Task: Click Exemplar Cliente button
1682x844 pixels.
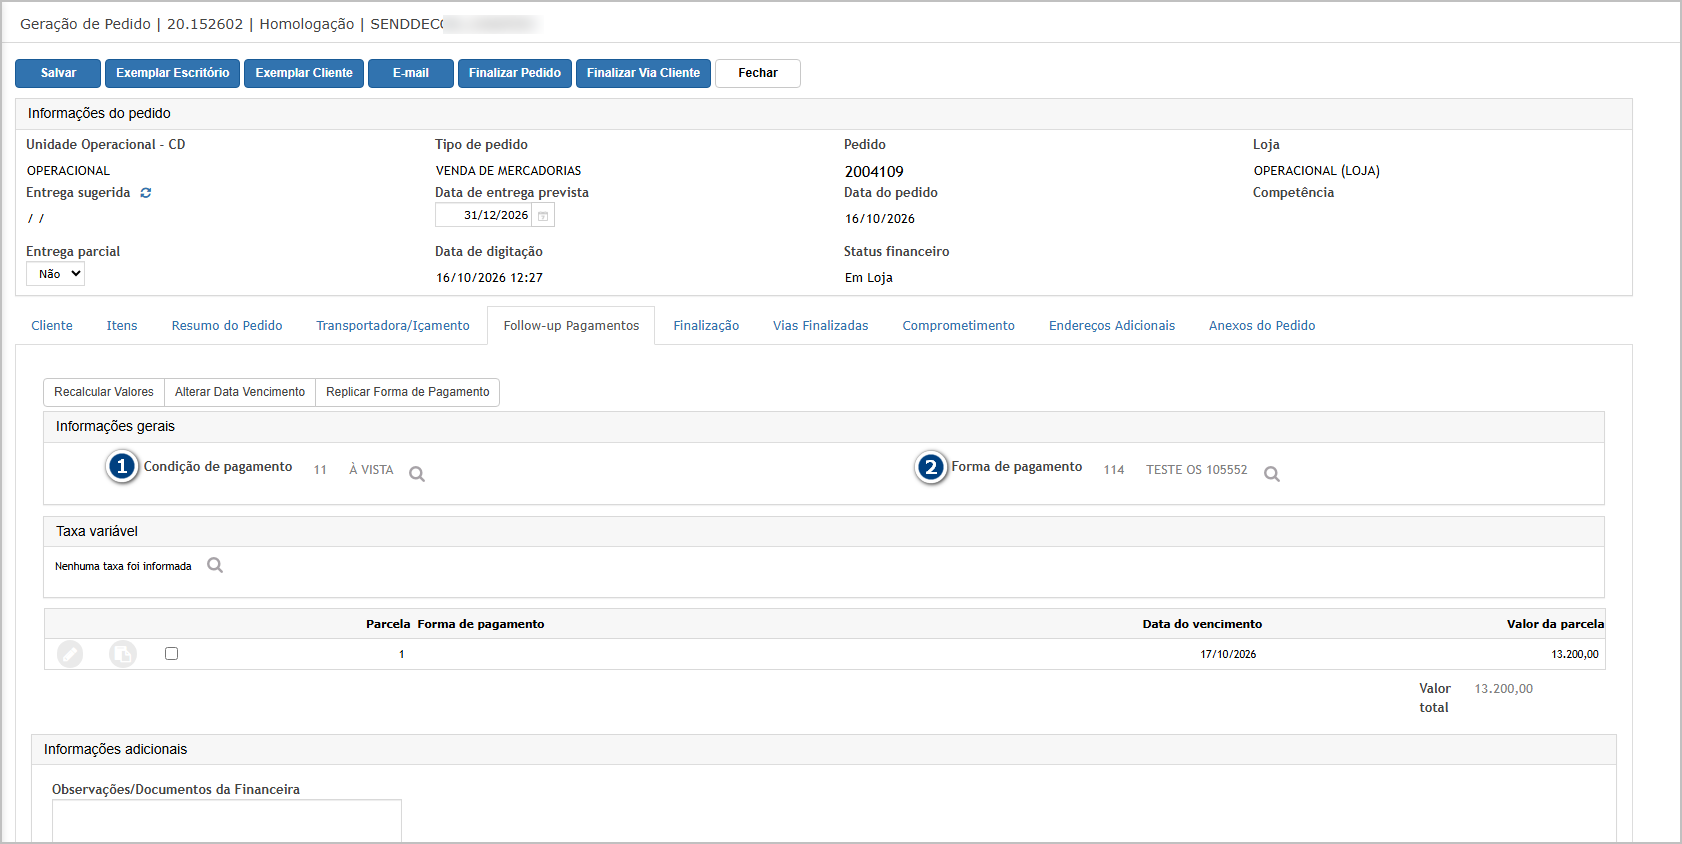Action: click(304, 73)
